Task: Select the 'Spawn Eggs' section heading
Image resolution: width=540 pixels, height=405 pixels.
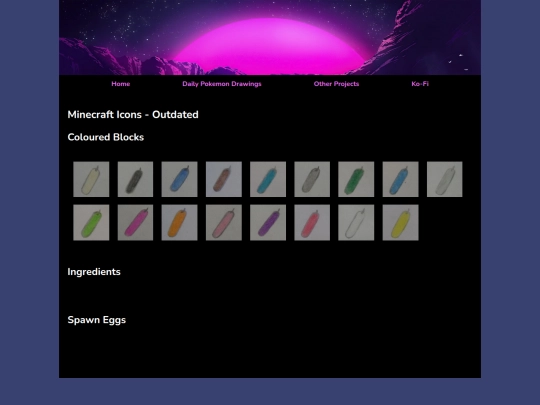Action: [97, 320]
